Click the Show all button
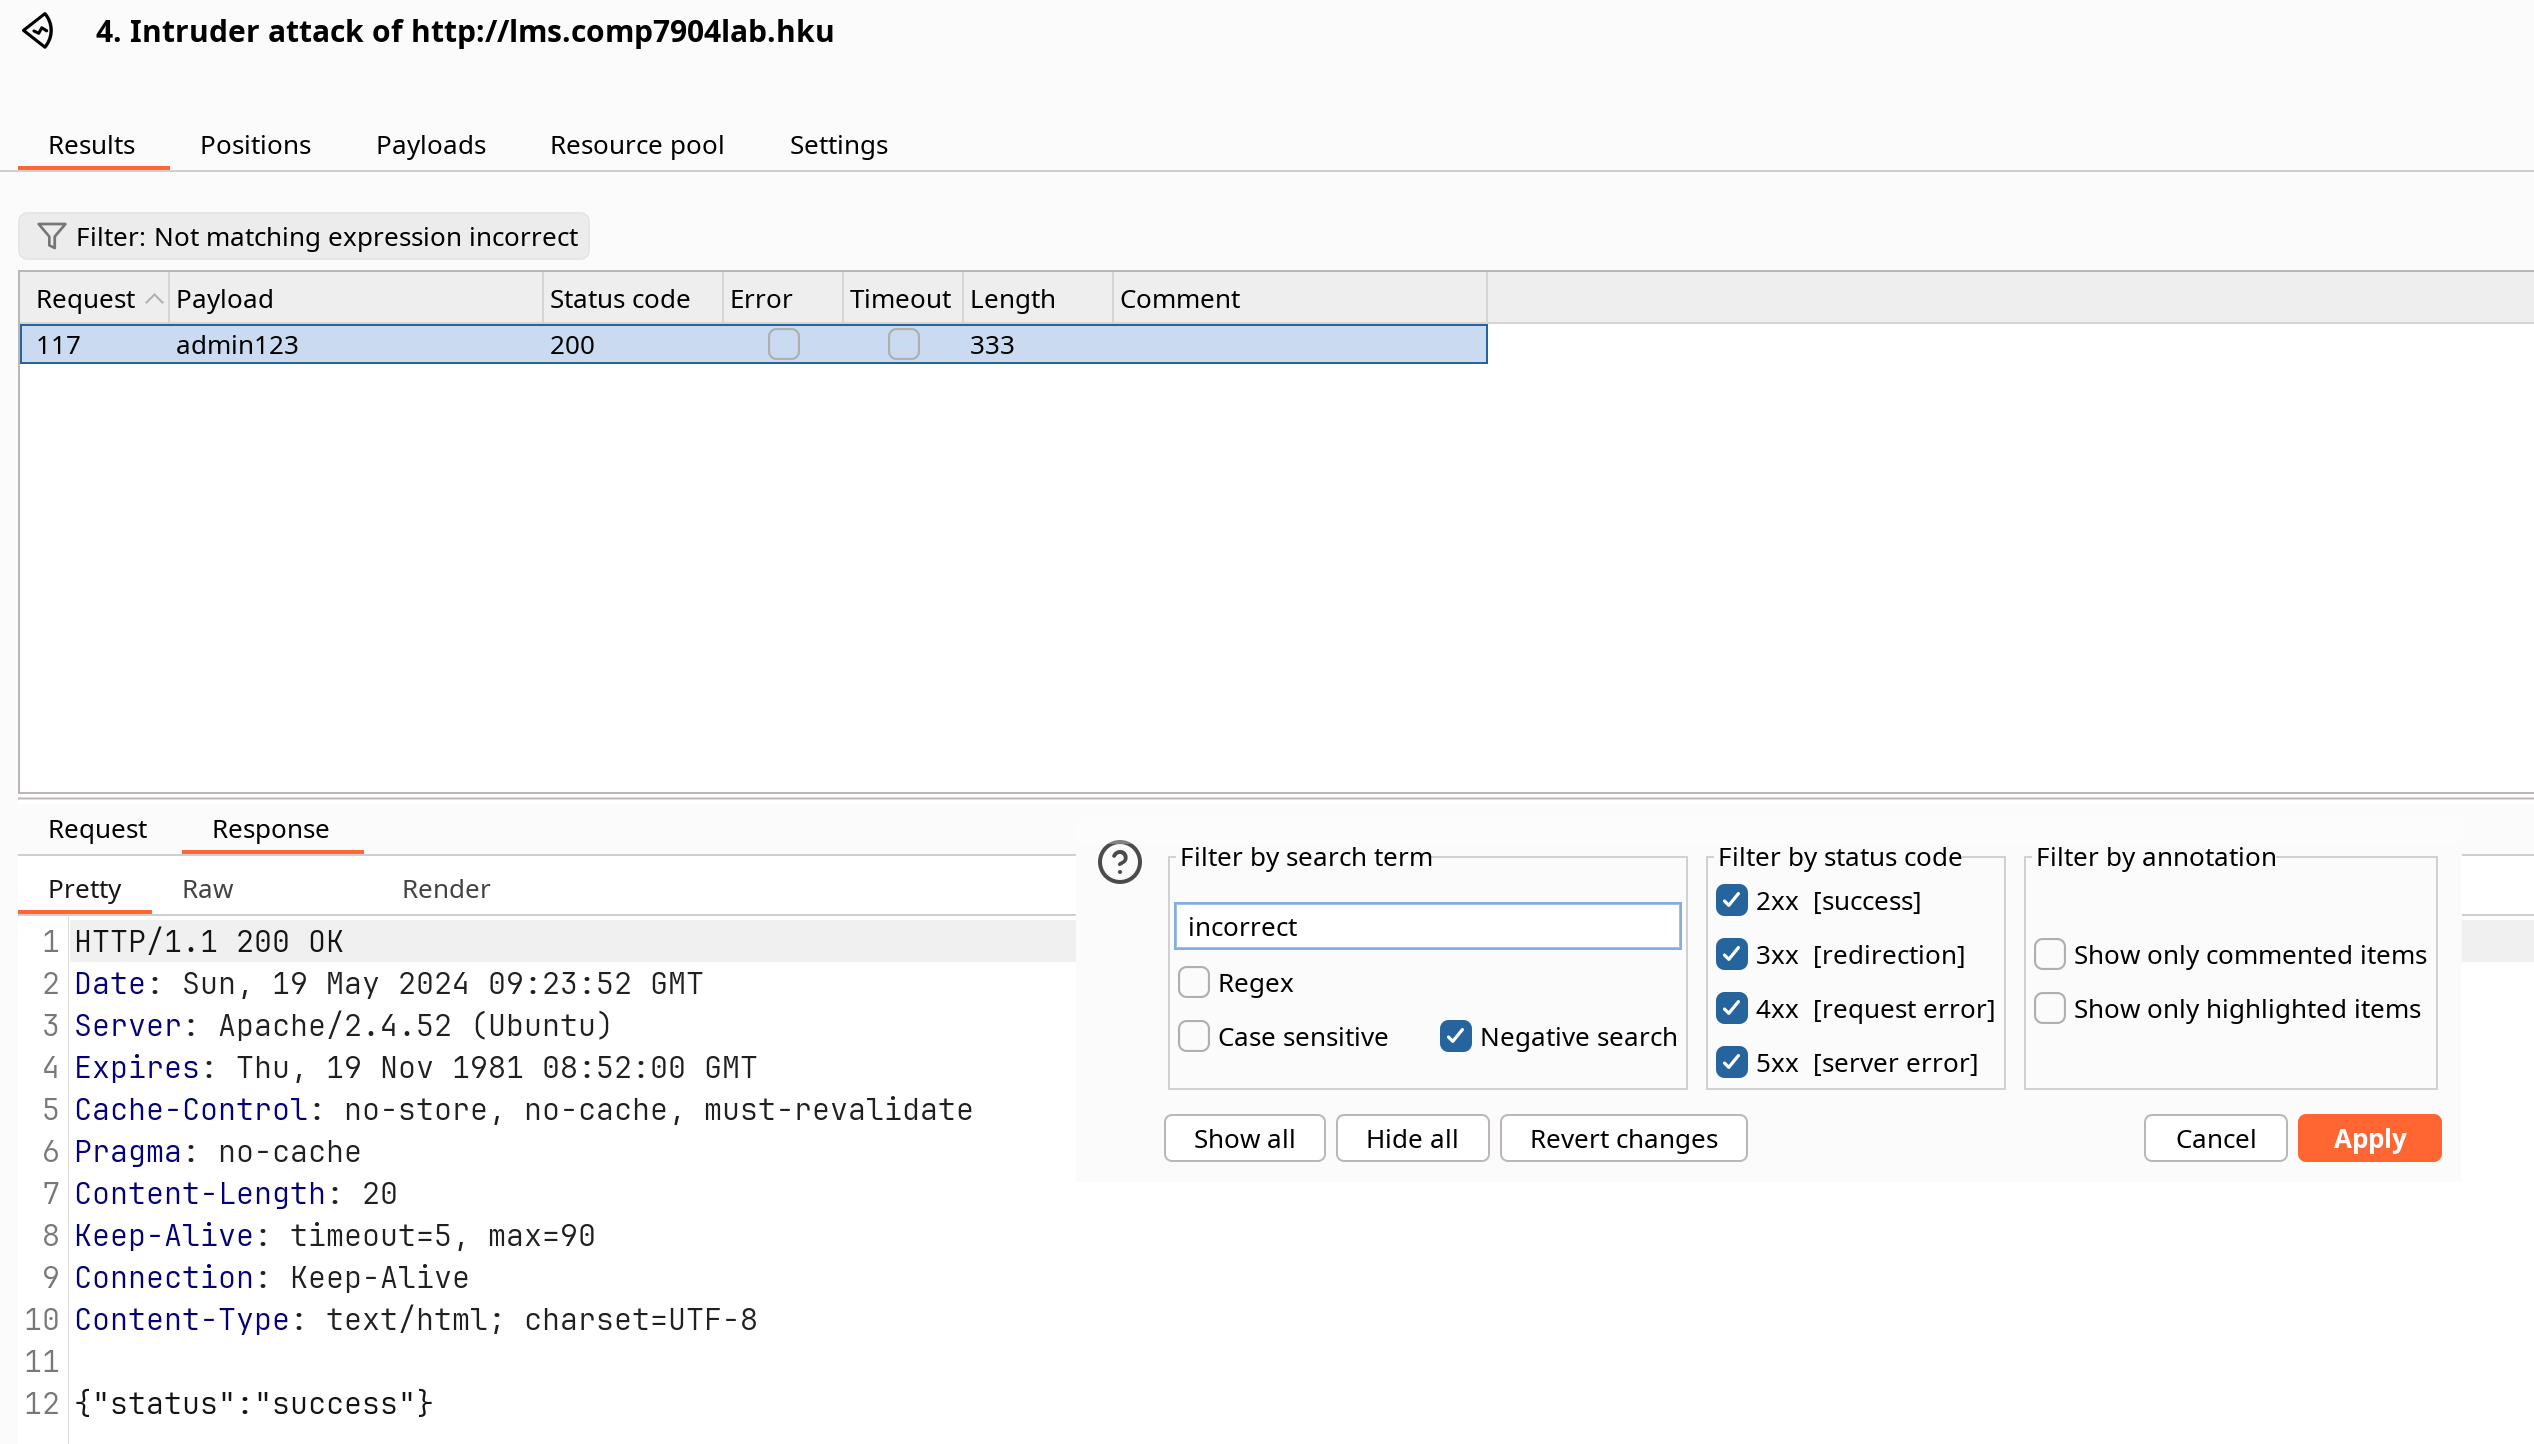This screenshot has height=1444, width=2534. (x=1243, y=1138)
